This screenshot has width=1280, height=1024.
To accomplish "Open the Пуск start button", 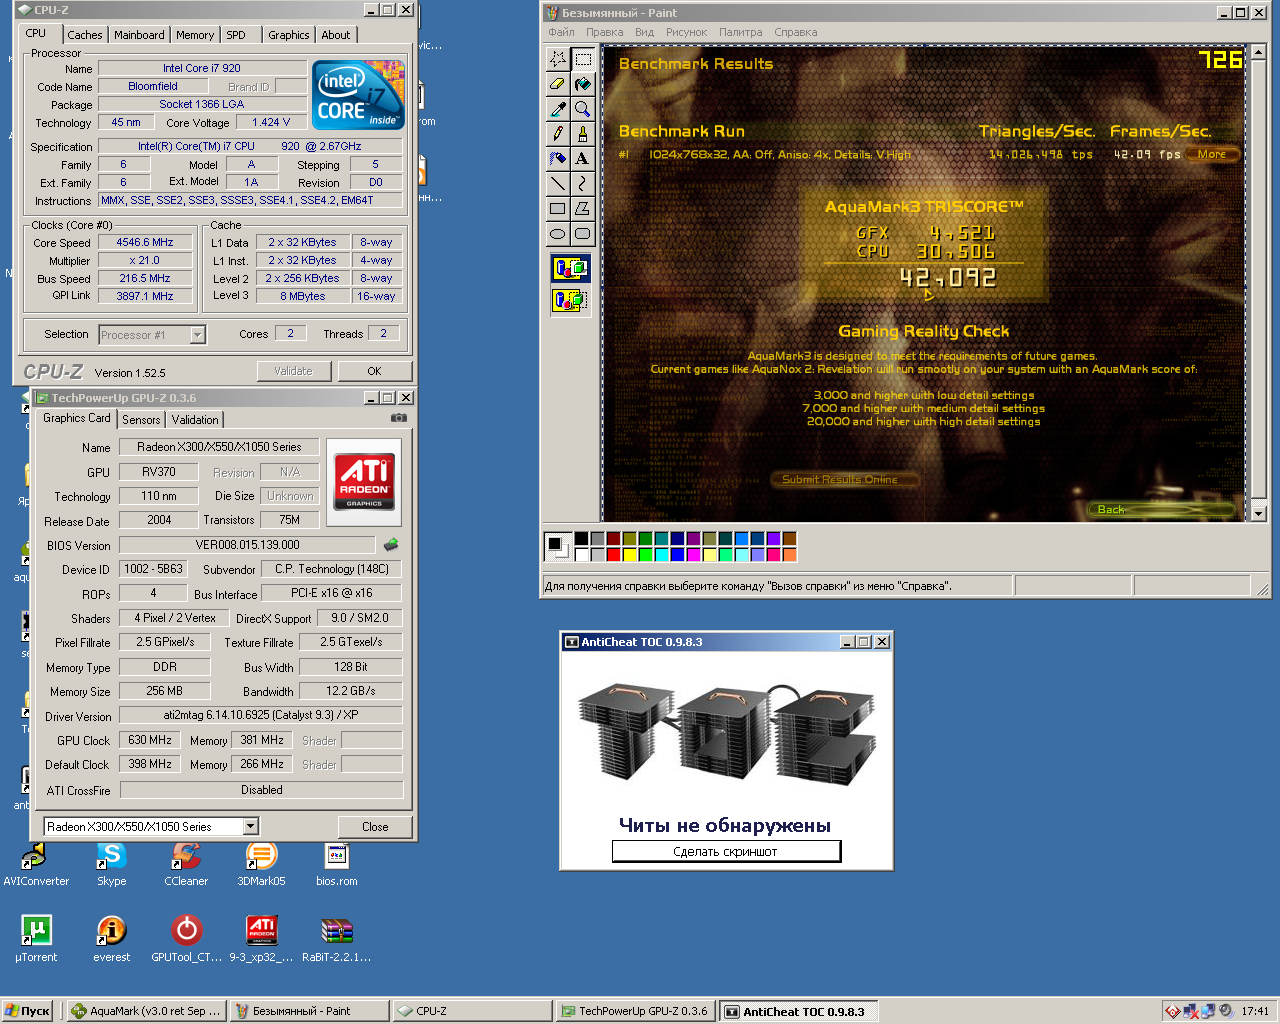I will [x=27, y=1011].
